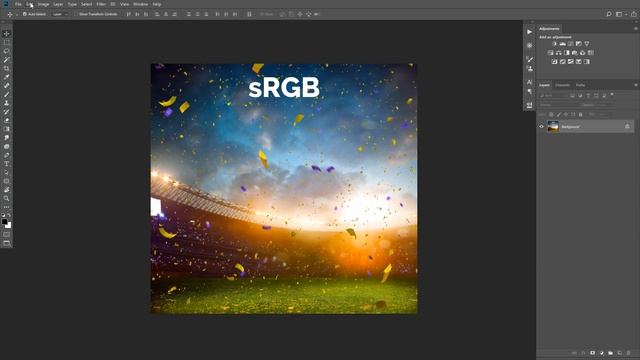Viewport: 640px width, 360px height.
Task: Select the History Brush tool
Action: coord(7,111)
